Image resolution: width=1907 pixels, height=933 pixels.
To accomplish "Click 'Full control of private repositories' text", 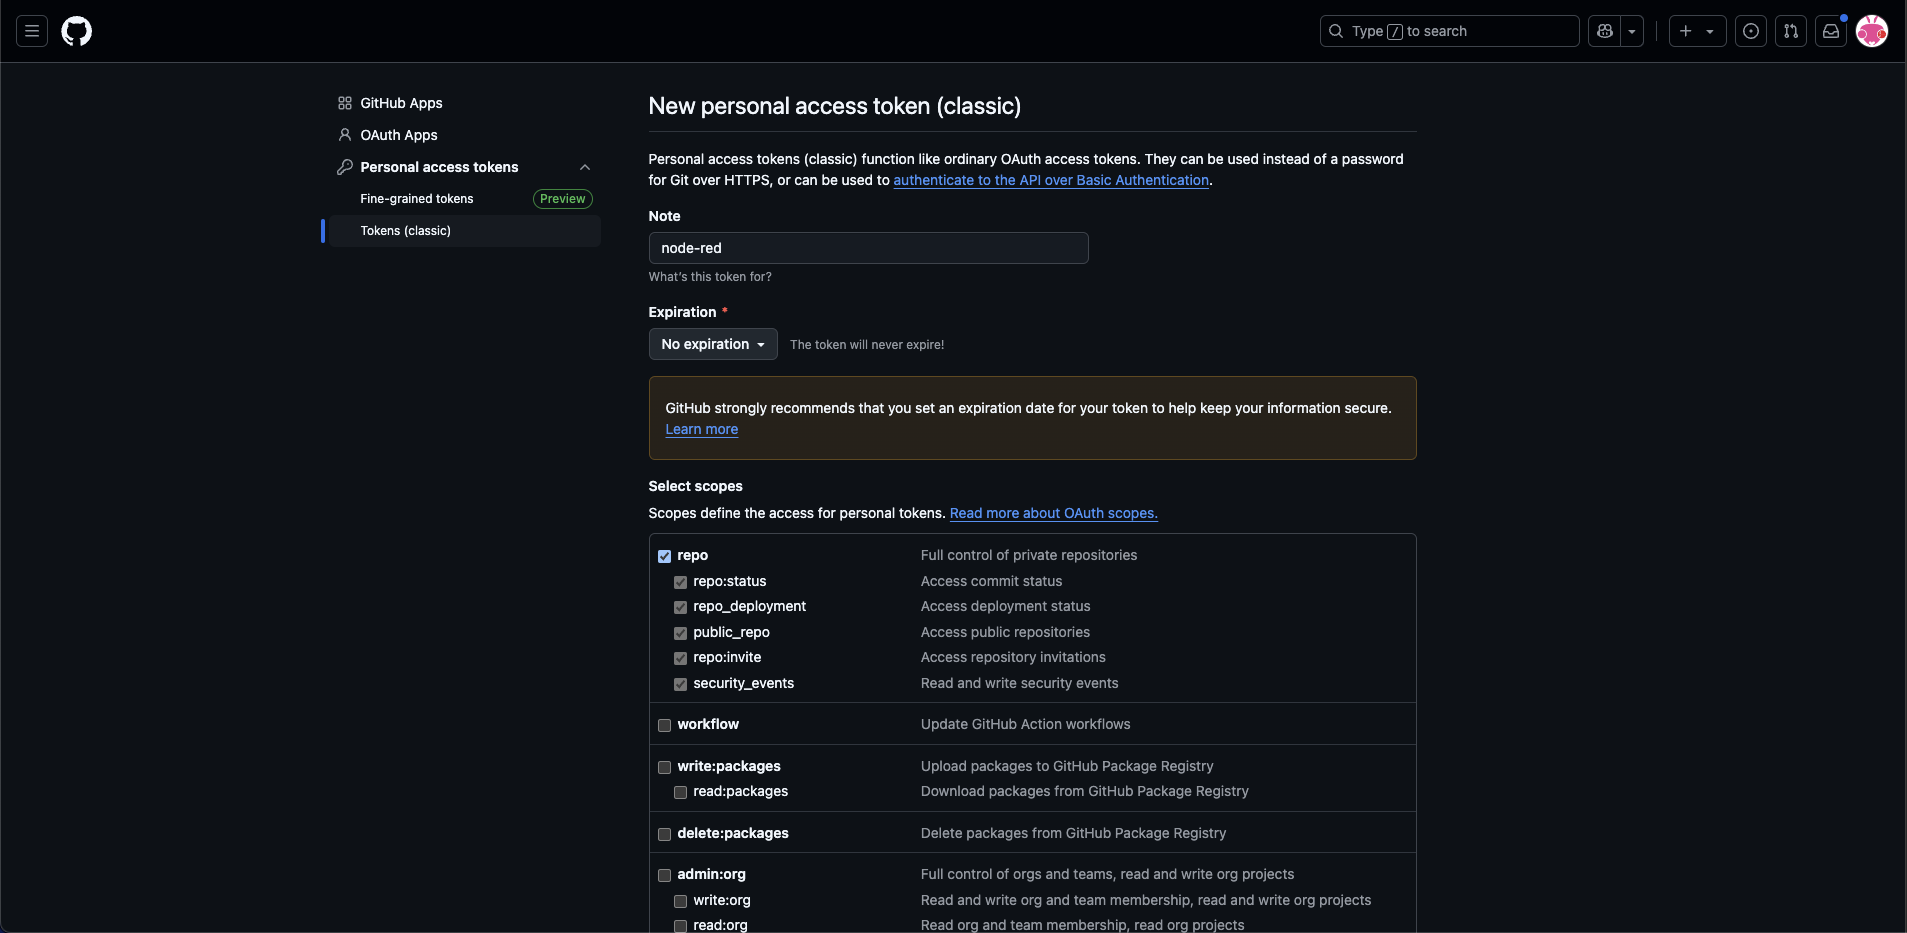I will click(1029, 555).
